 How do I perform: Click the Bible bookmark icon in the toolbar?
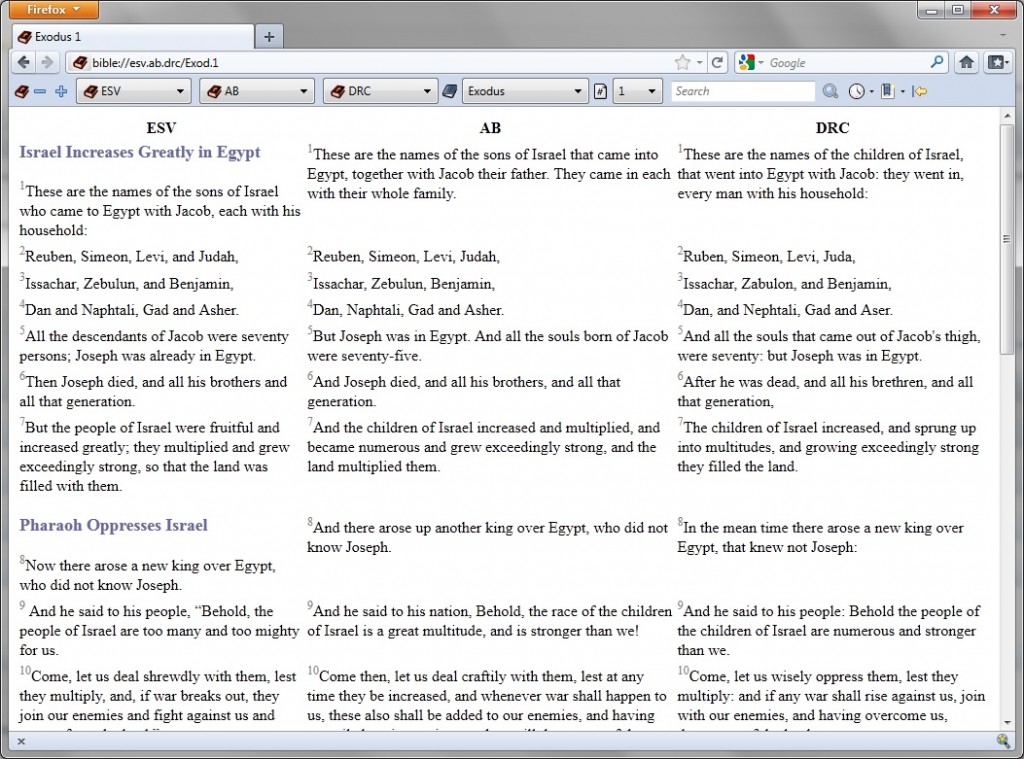pos(888,92)
